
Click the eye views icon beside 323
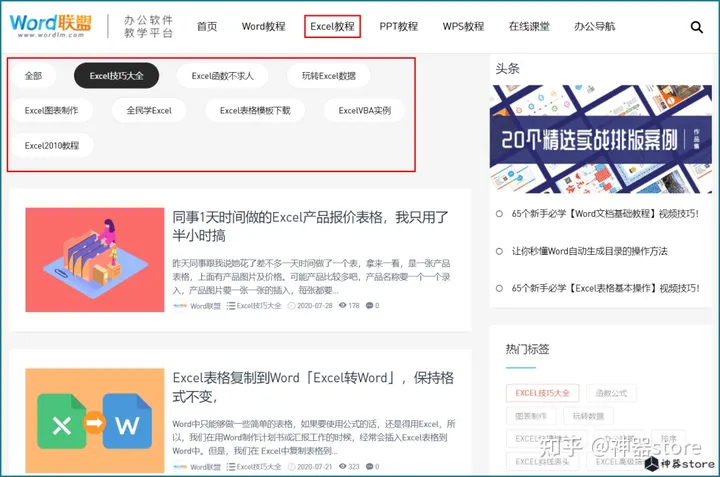coord(343,466)
